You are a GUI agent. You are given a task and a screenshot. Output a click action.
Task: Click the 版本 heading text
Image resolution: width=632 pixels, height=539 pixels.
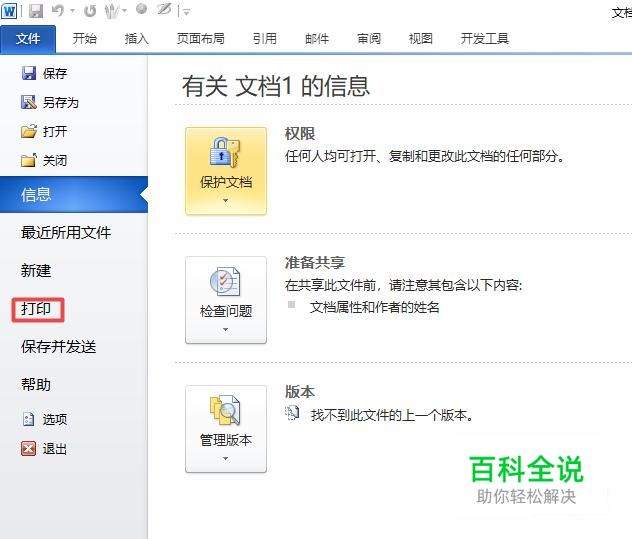click(x=300, y=391)
